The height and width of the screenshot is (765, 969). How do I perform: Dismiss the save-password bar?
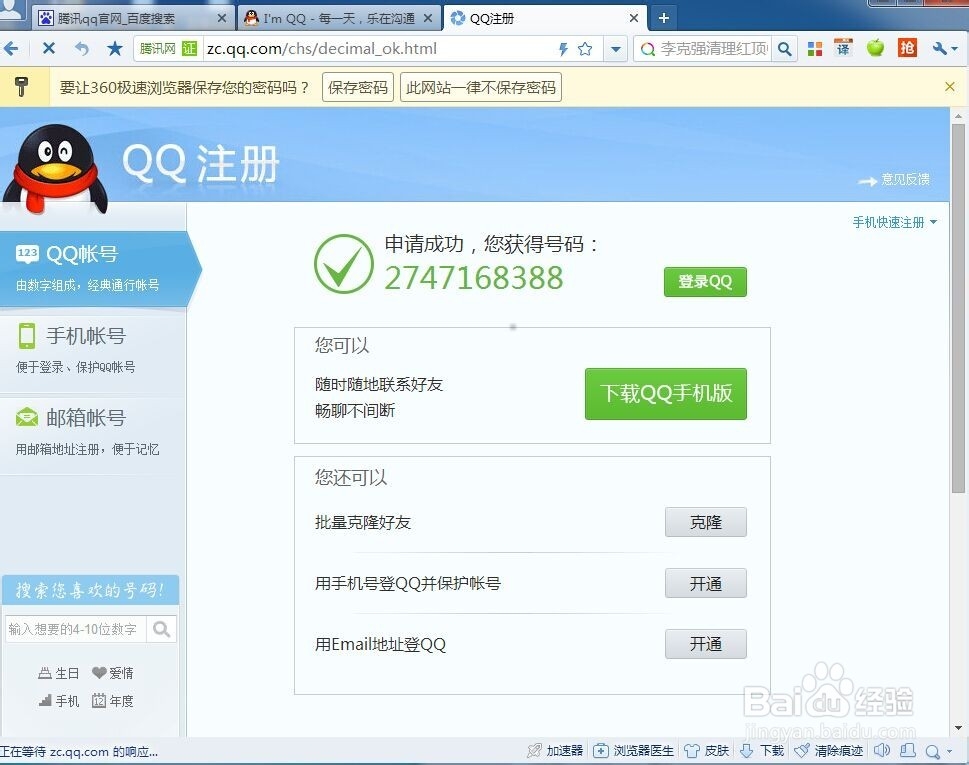(x=950, y=87)
